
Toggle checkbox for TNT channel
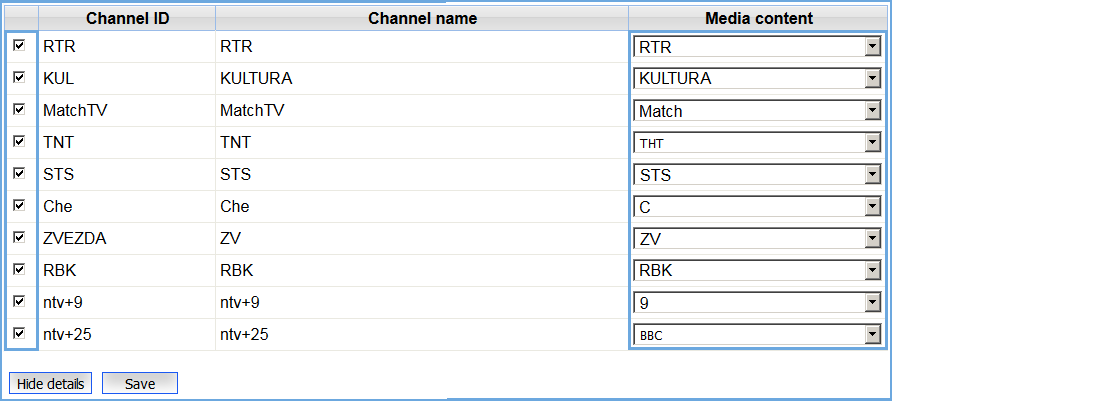coord(20,142)
